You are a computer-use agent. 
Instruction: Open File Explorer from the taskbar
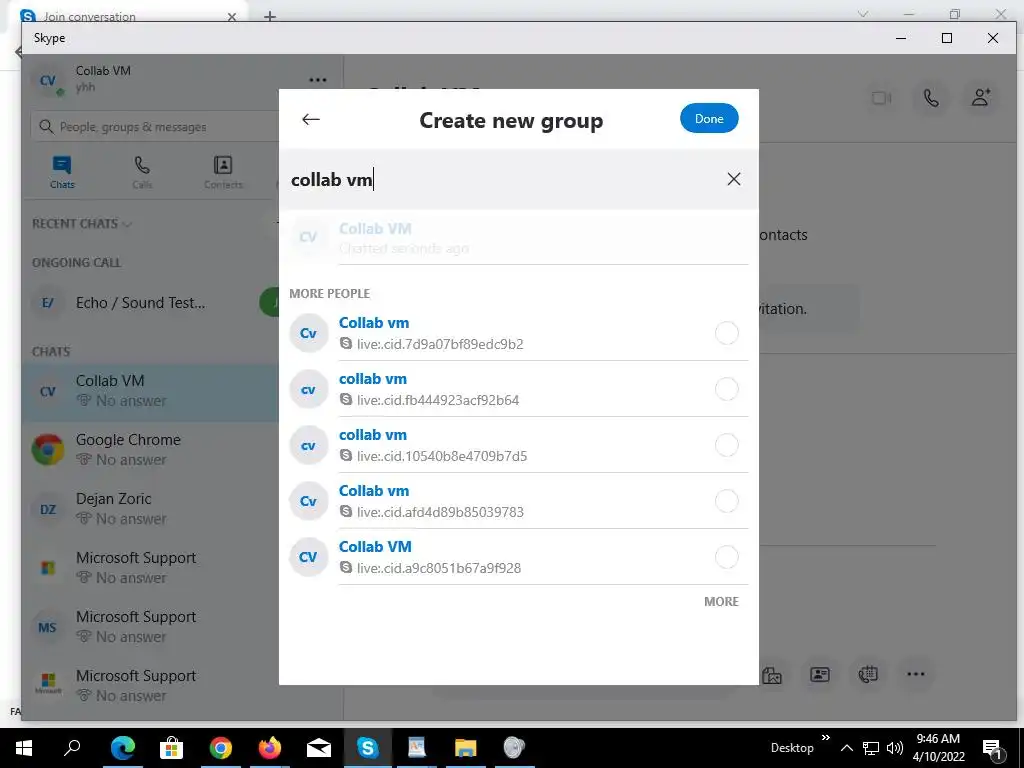[x=466, y=748]
